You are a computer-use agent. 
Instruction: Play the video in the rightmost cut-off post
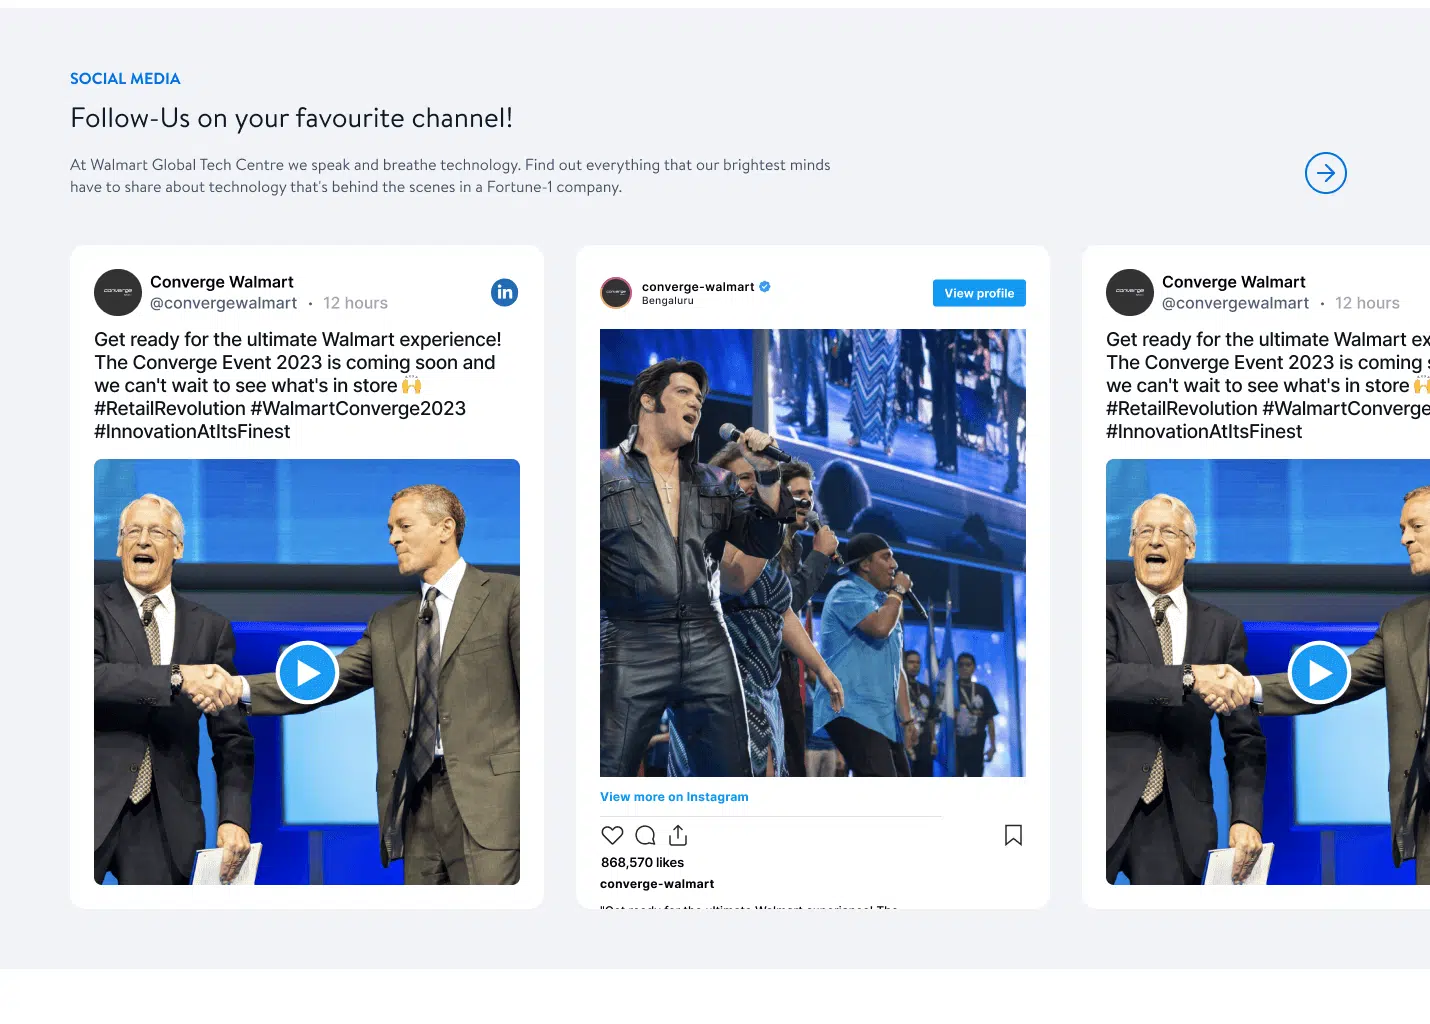1319,672
